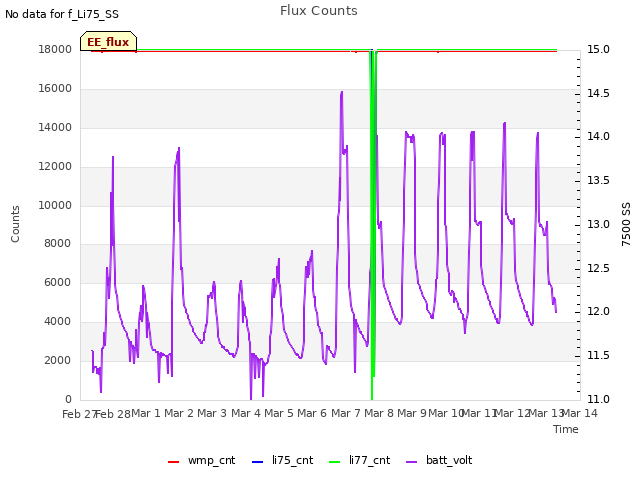Click the Mar 14 date label
Screen dimensions: 640x480
click(580, 413)
